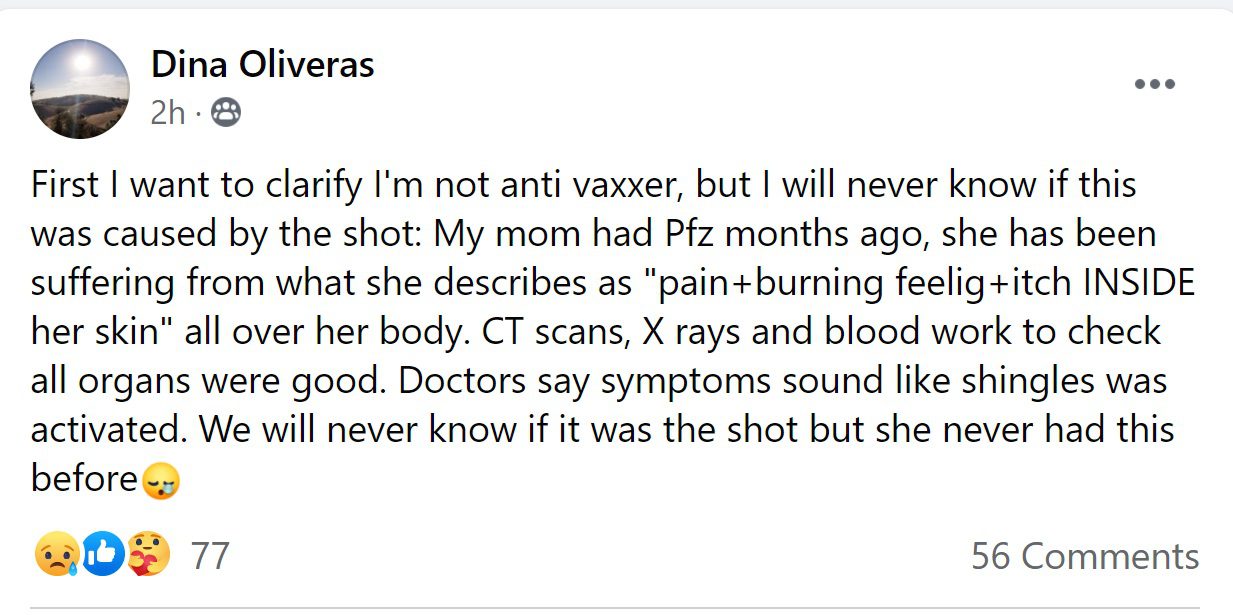Image resolution: width=1233 pixels, height=615 pixels.
Task: Open the three-dot post options menu
Action: [1155, 85]
